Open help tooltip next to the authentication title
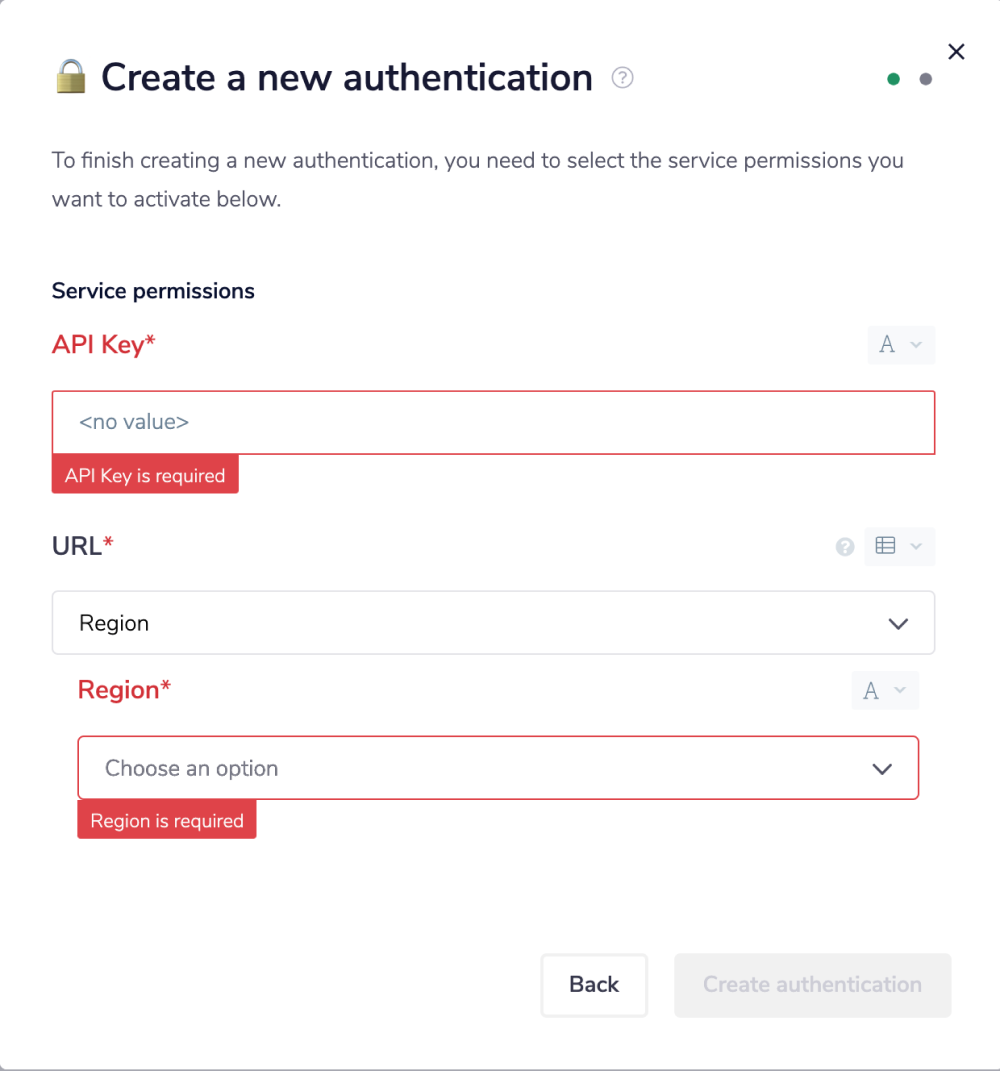This screenshot has width=1000, height=1071. coord(623,78)
